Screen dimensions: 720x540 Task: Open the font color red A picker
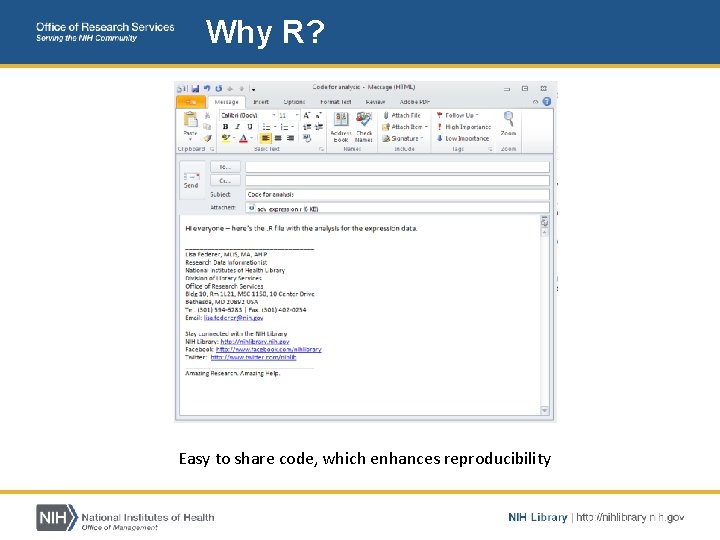tap(246, 138)
